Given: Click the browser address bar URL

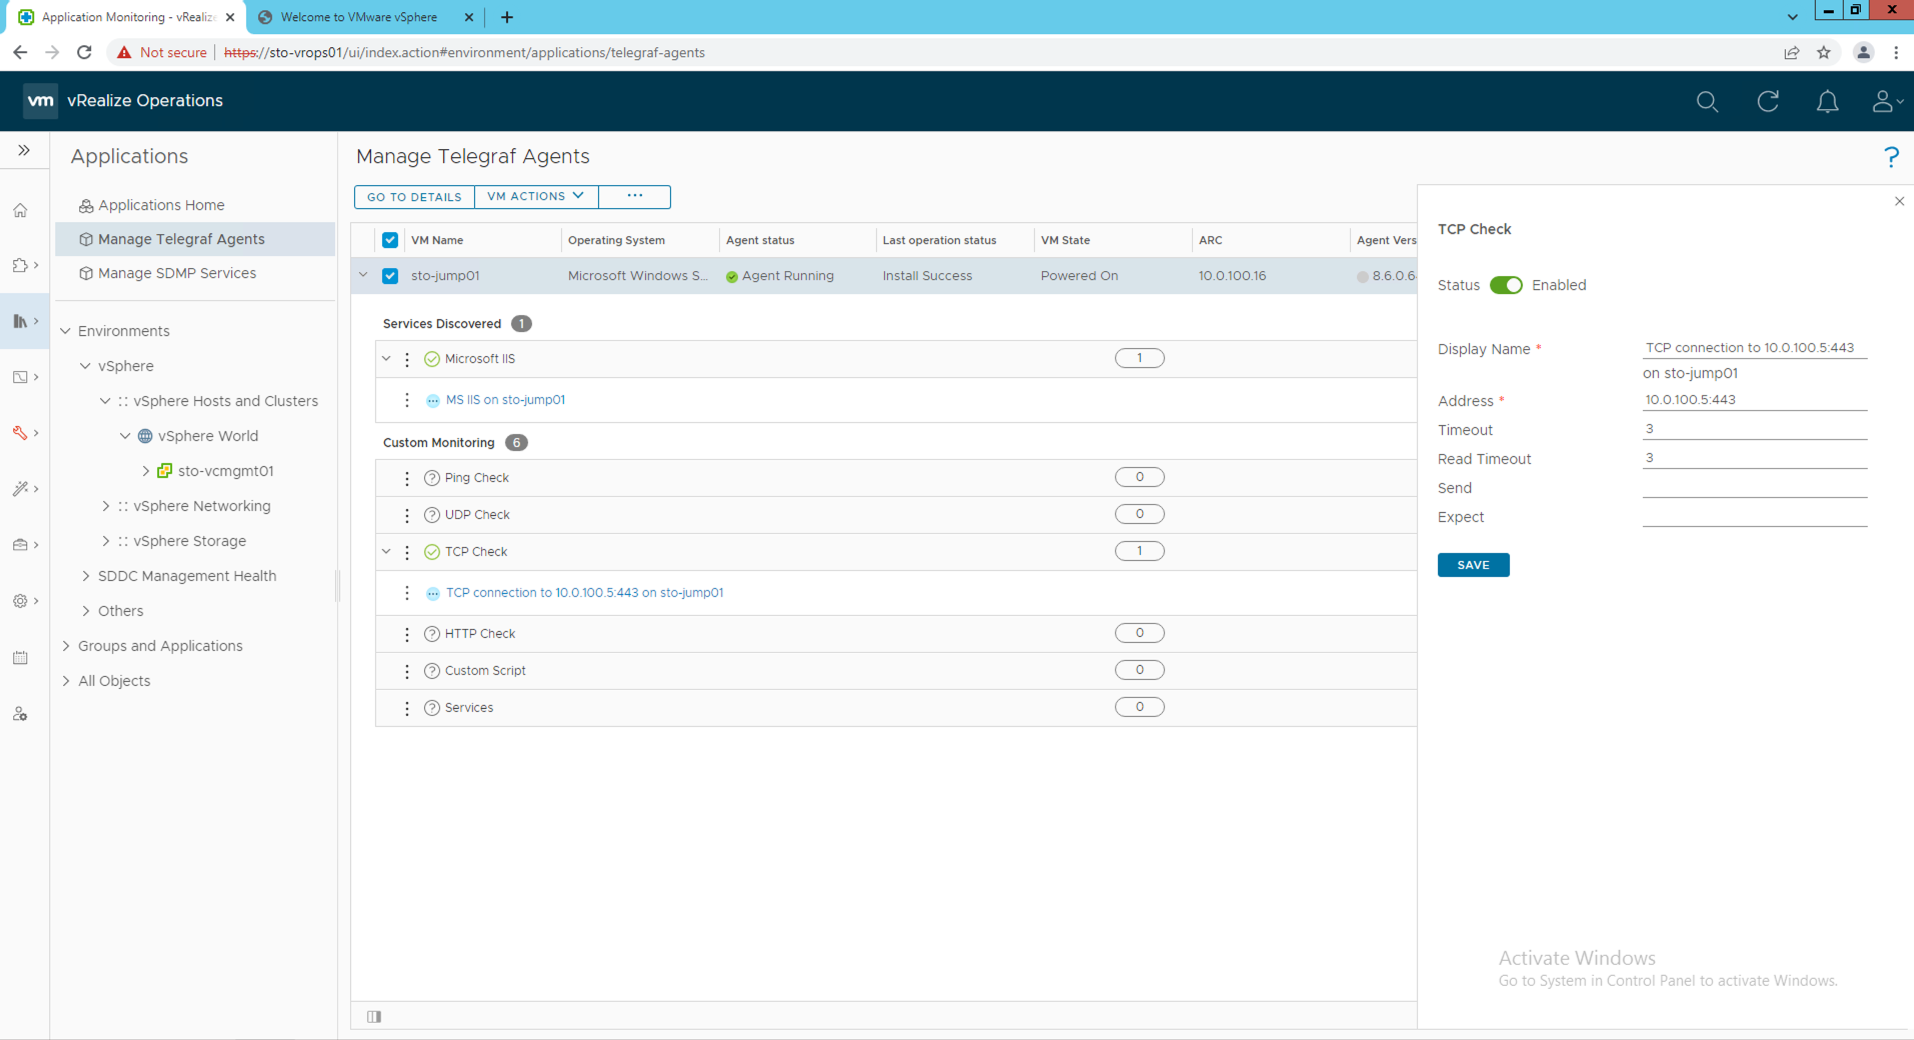Looking at the screenshot, I should tap(464, 52).
